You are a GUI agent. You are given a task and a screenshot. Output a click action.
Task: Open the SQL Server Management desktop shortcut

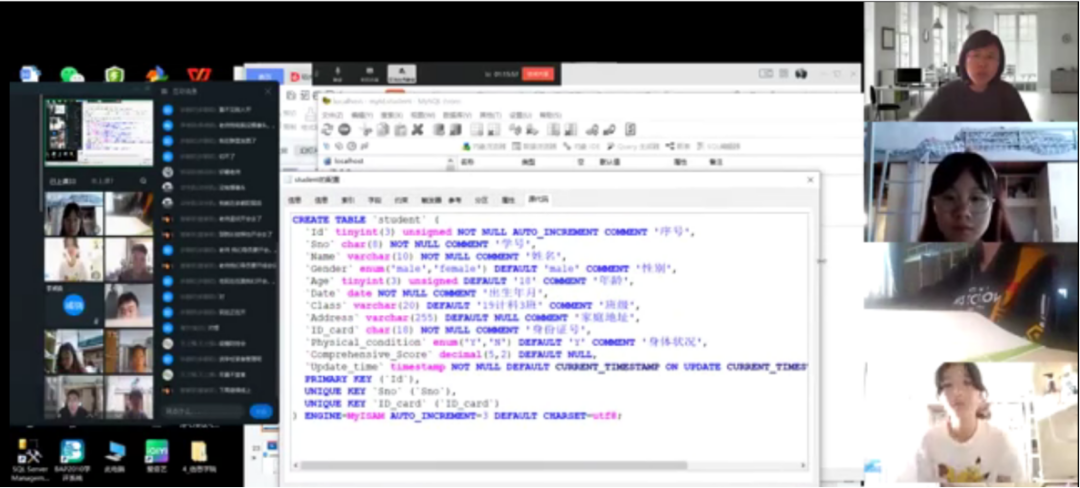(x=30, y=459)
